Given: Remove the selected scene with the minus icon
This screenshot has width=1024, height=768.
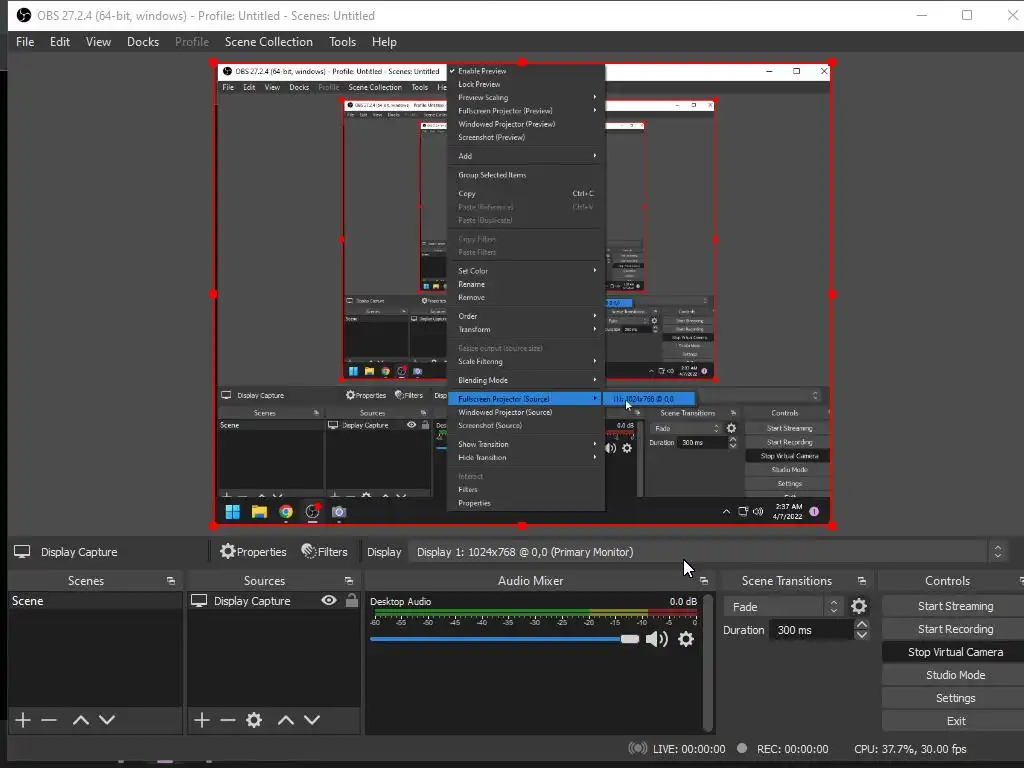Looking at the screenshot, I should (x=49, y=720).
